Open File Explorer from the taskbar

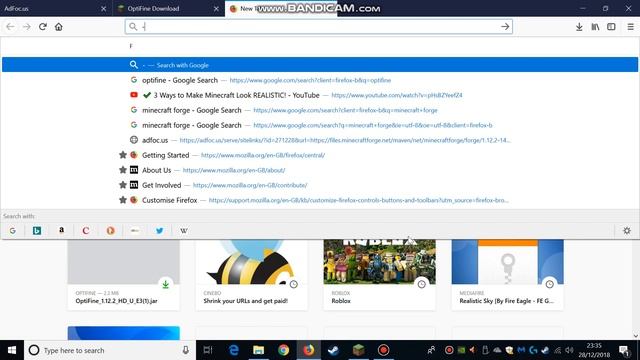coord(258,350)
